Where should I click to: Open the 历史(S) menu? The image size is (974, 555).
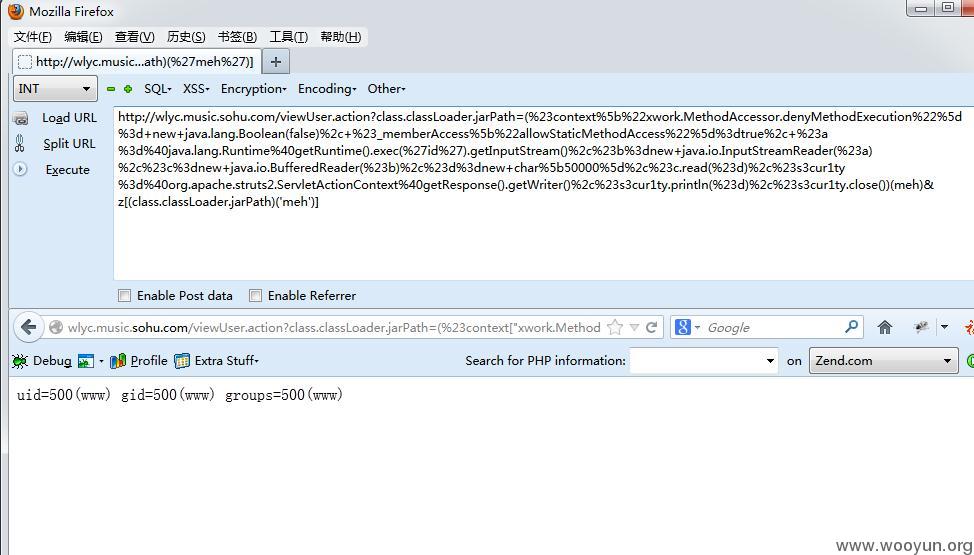186,37
